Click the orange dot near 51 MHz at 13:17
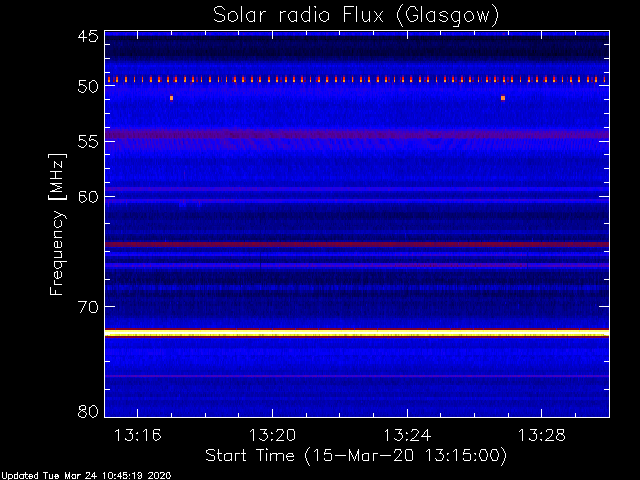The height and width of the screenshot is (480, 640). [x=171, y=98]
